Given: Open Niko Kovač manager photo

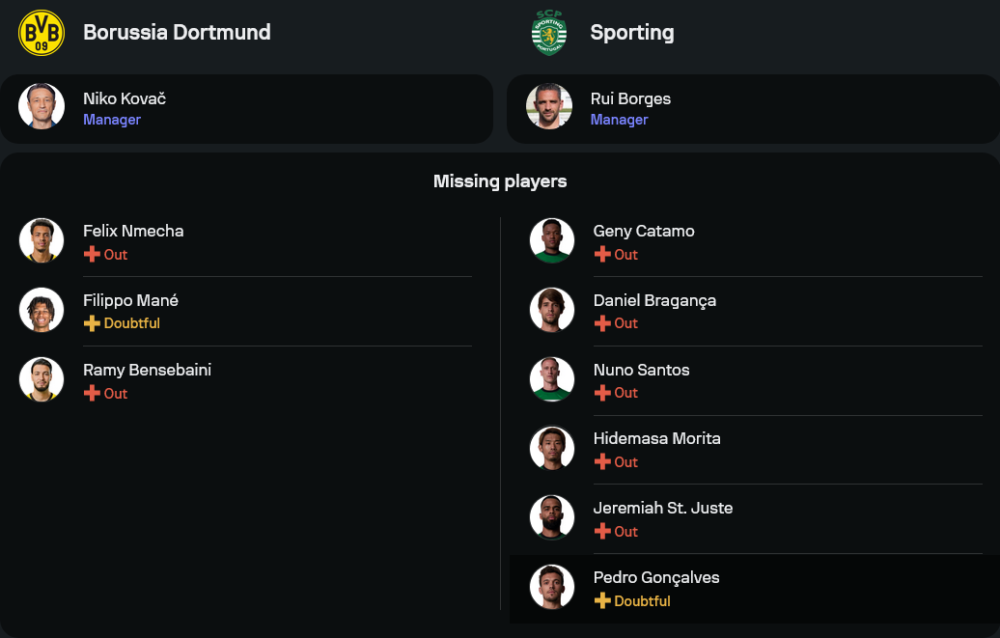Looking at the screenshot, I should coord(41,107).
